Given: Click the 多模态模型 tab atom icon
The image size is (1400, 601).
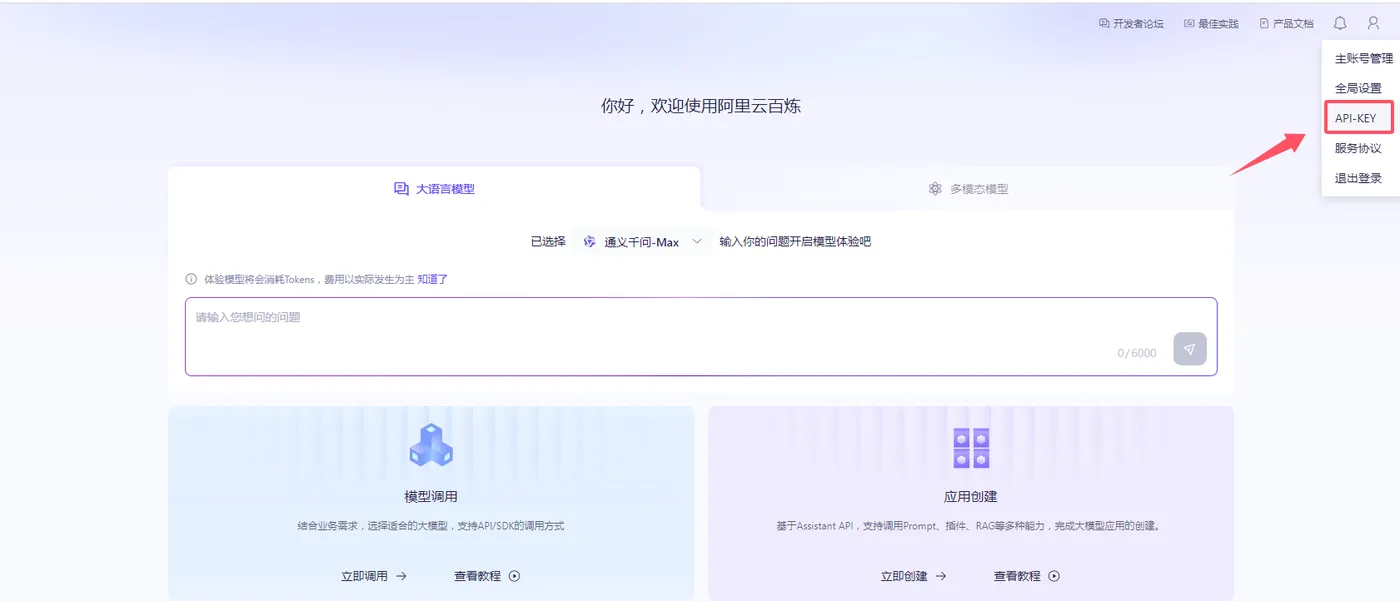Looking at the screenshot, I should 935,188.
